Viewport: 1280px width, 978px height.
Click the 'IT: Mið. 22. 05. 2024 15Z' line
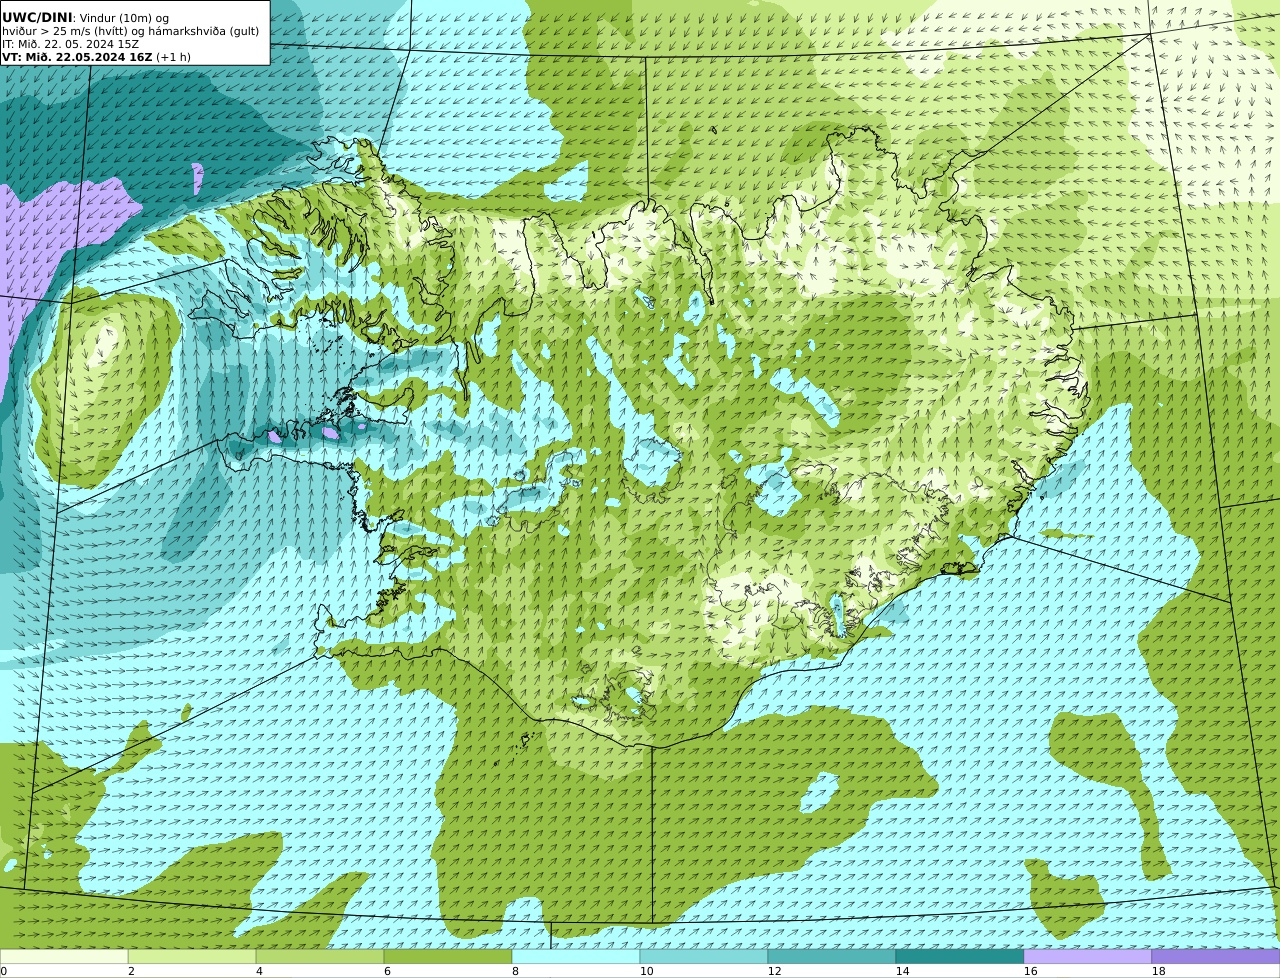tap(70, 44)
